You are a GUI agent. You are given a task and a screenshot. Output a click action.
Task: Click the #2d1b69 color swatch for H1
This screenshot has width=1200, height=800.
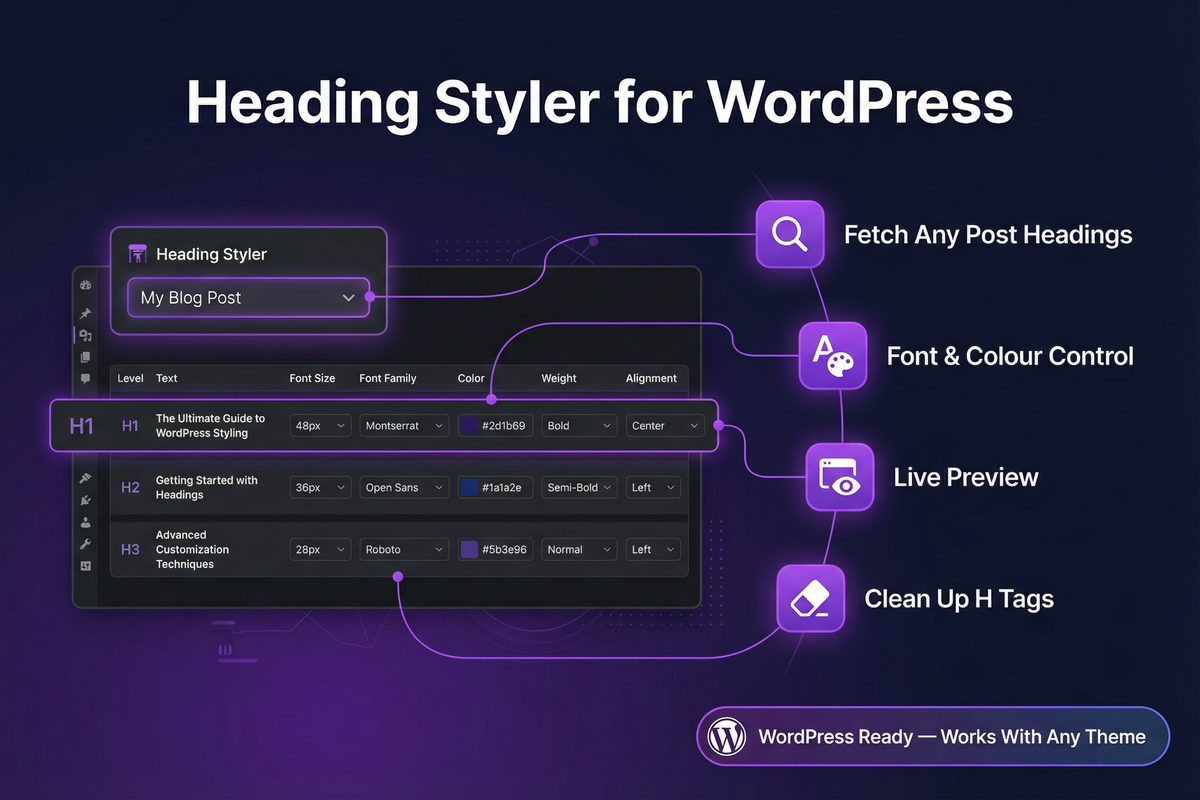click(x=469, y=426)
